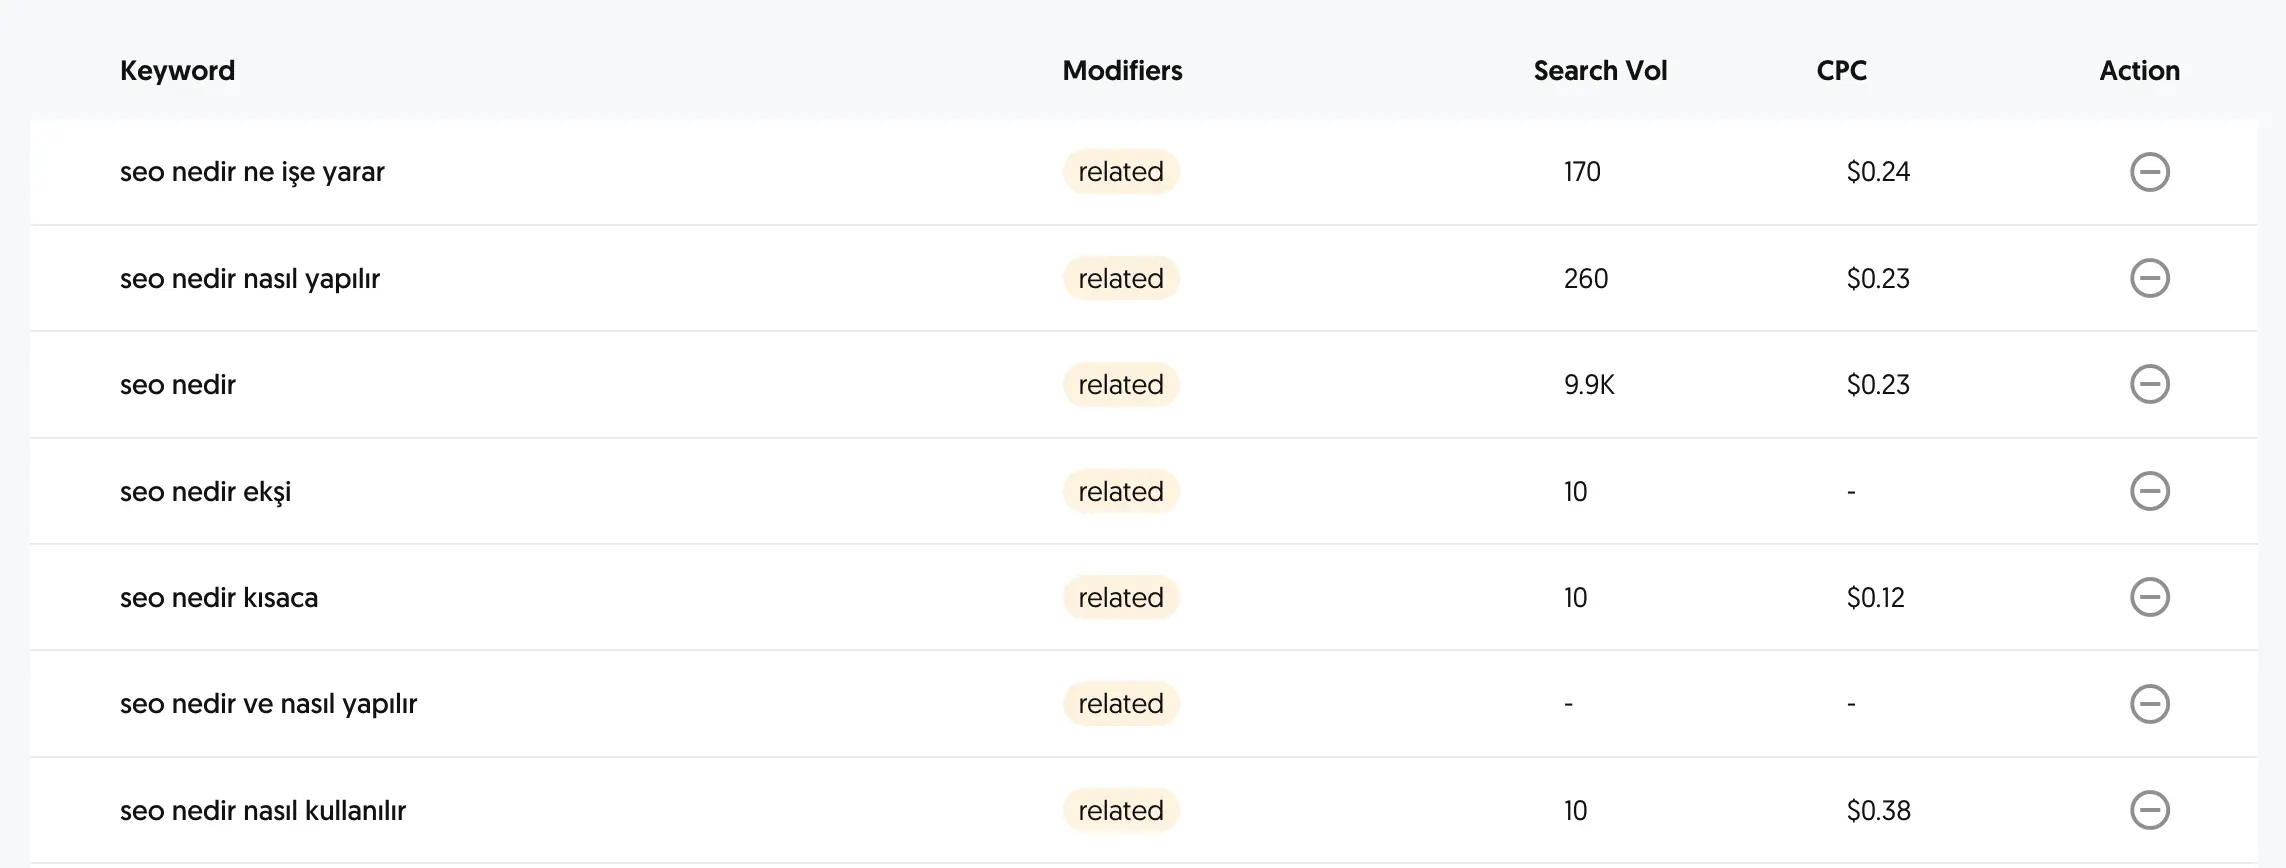Remove the 'seo nedir ekşi' row
This screenshot has width=2286, height=868.
click(x=2149, y=491)
